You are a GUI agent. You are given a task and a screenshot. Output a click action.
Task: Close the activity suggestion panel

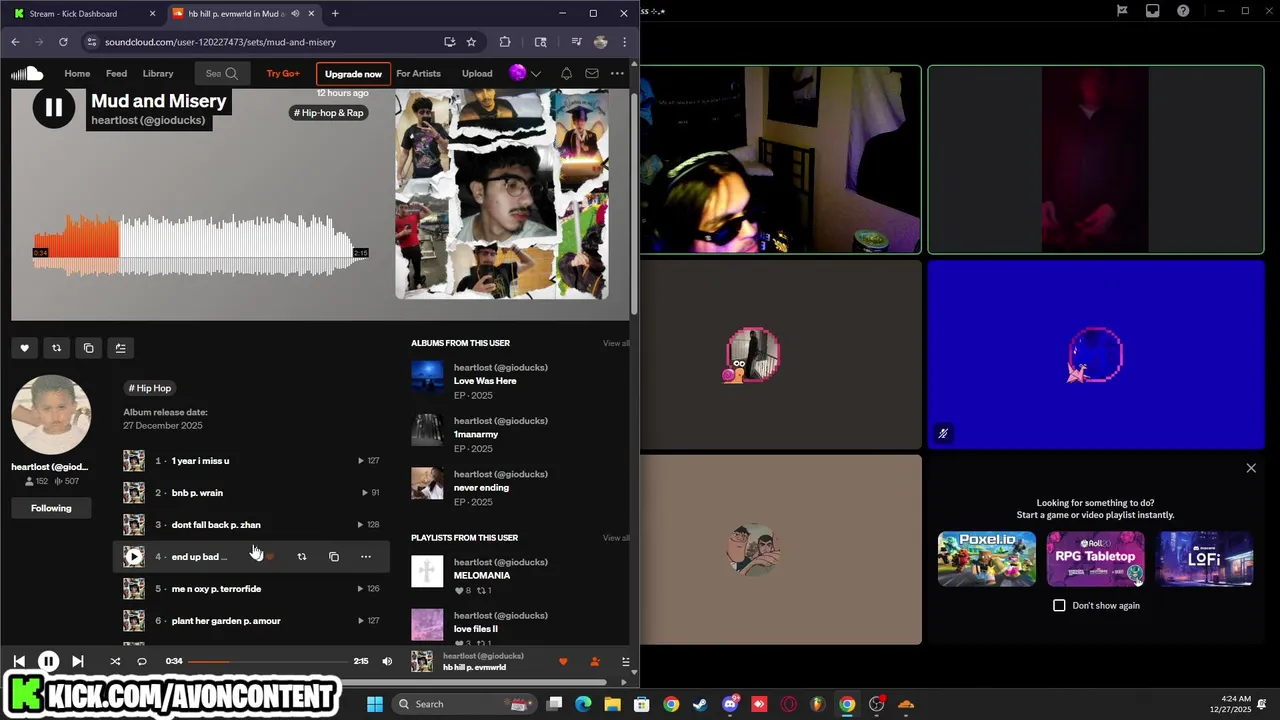click(1251, 468)
